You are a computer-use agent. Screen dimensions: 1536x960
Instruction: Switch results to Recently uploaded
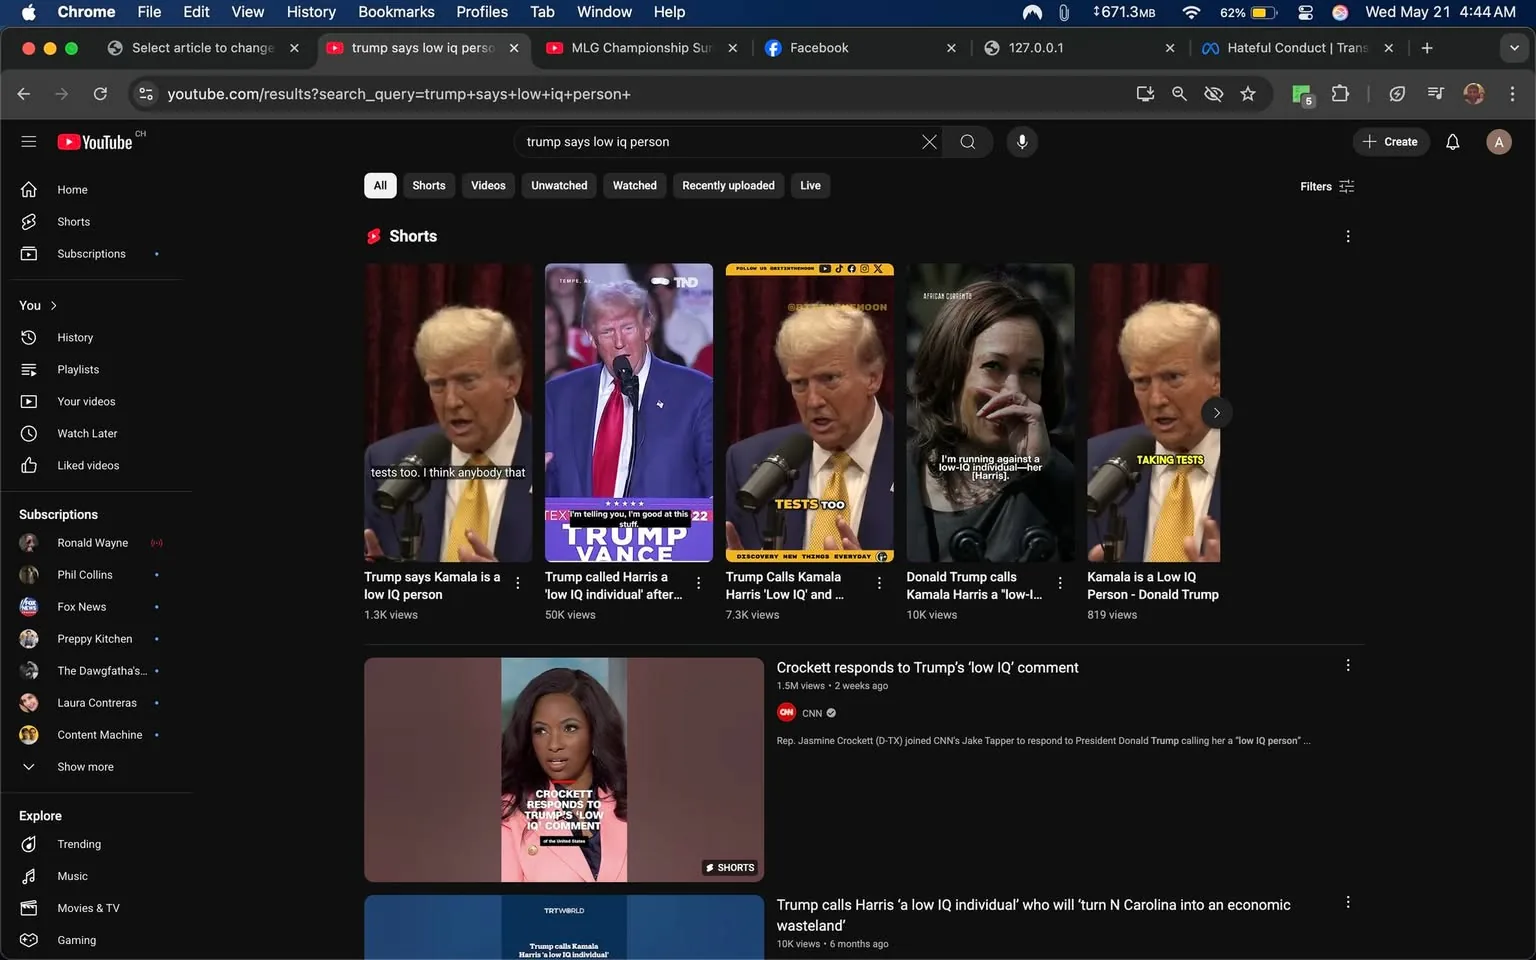point(727,185)
